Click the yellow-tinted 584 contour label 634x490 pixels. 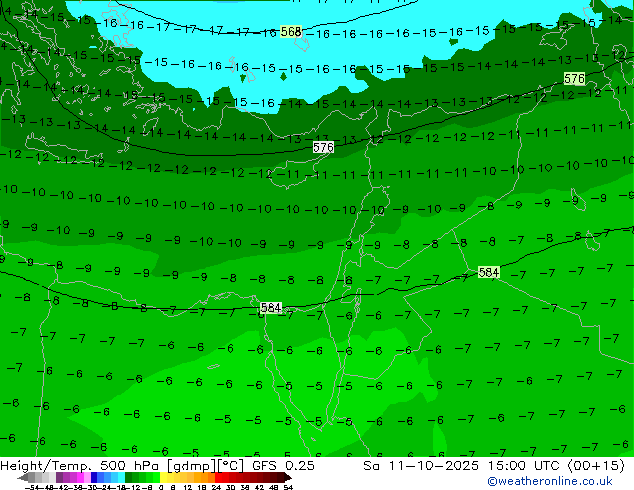(488, 272)
